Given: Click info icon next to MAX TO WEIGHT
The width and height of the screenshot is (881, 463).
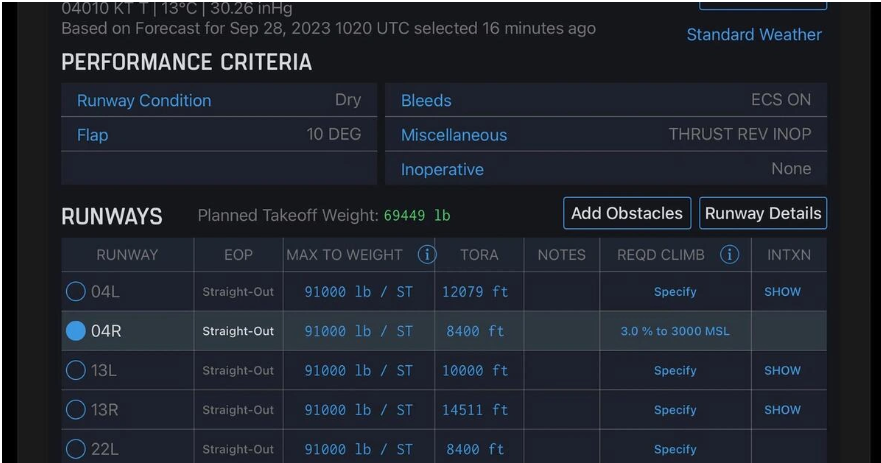Looking at the screenshot, I should pos(427,255).
